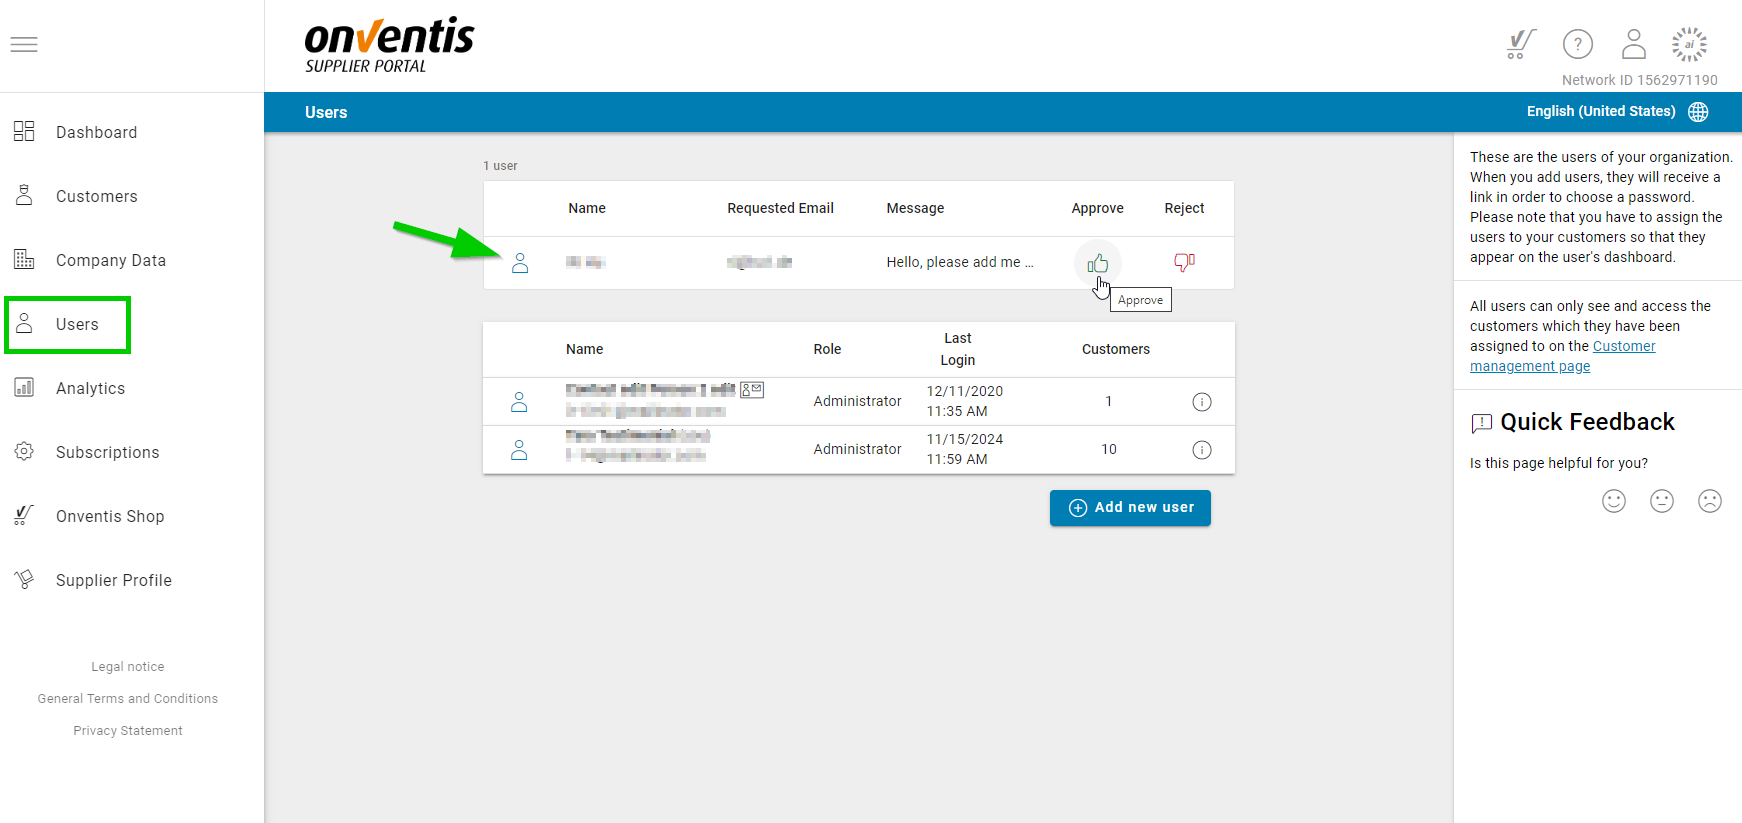Click the Requested Email column header
This screenshot has height=823, width=1742.
(x=780, y=208)
